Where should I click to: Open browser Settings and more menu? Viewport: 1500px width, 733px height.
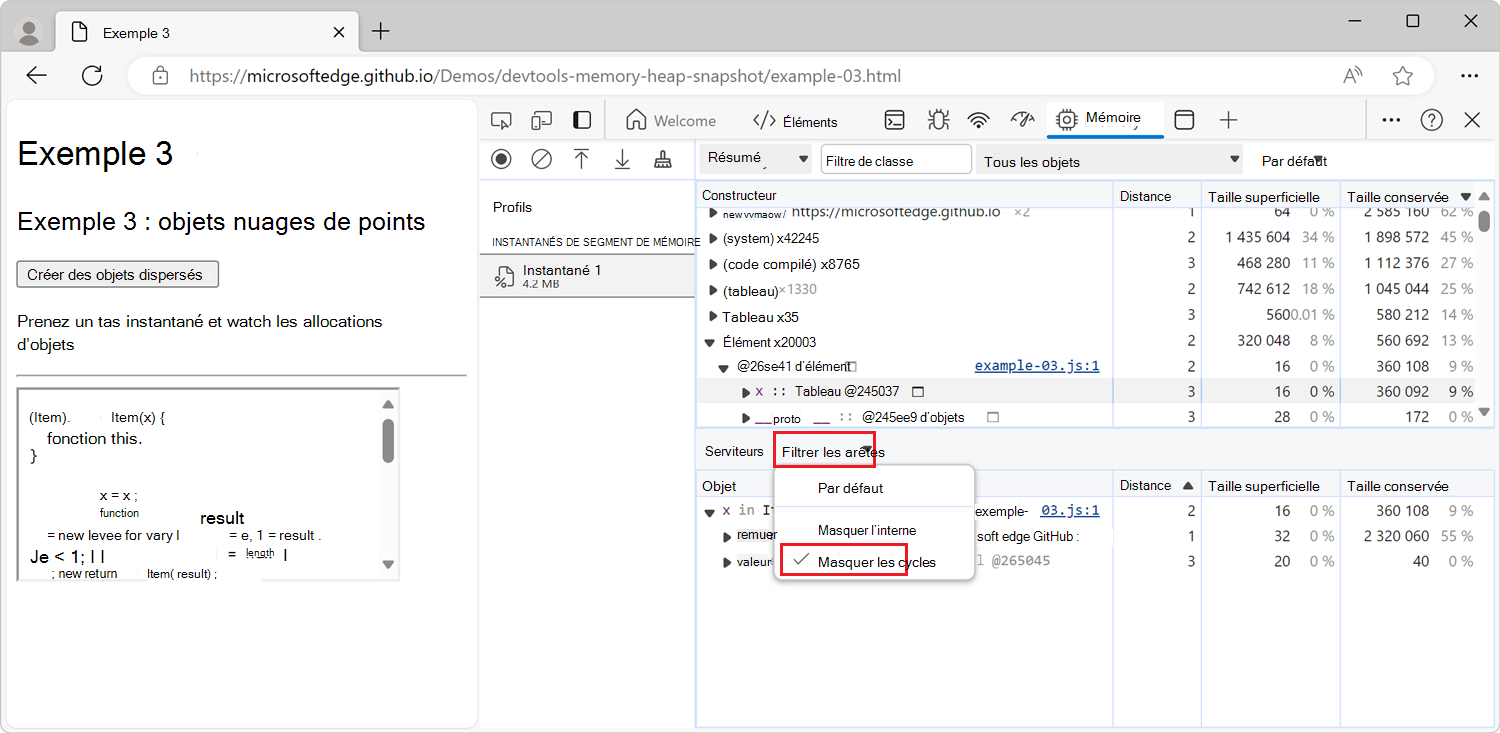point(1469,76)
